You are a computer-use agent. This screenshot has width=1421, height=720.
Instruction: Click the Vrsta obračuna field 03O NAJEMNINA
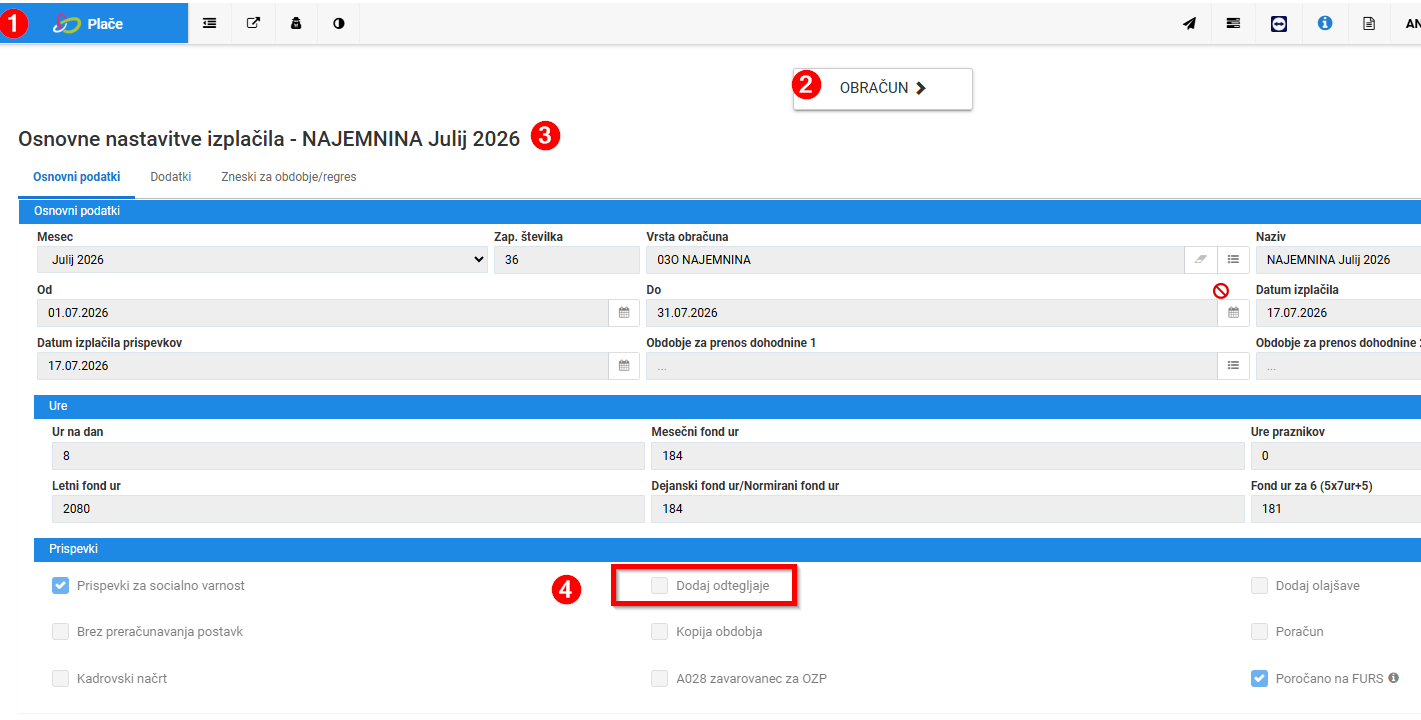coord(915,260)
